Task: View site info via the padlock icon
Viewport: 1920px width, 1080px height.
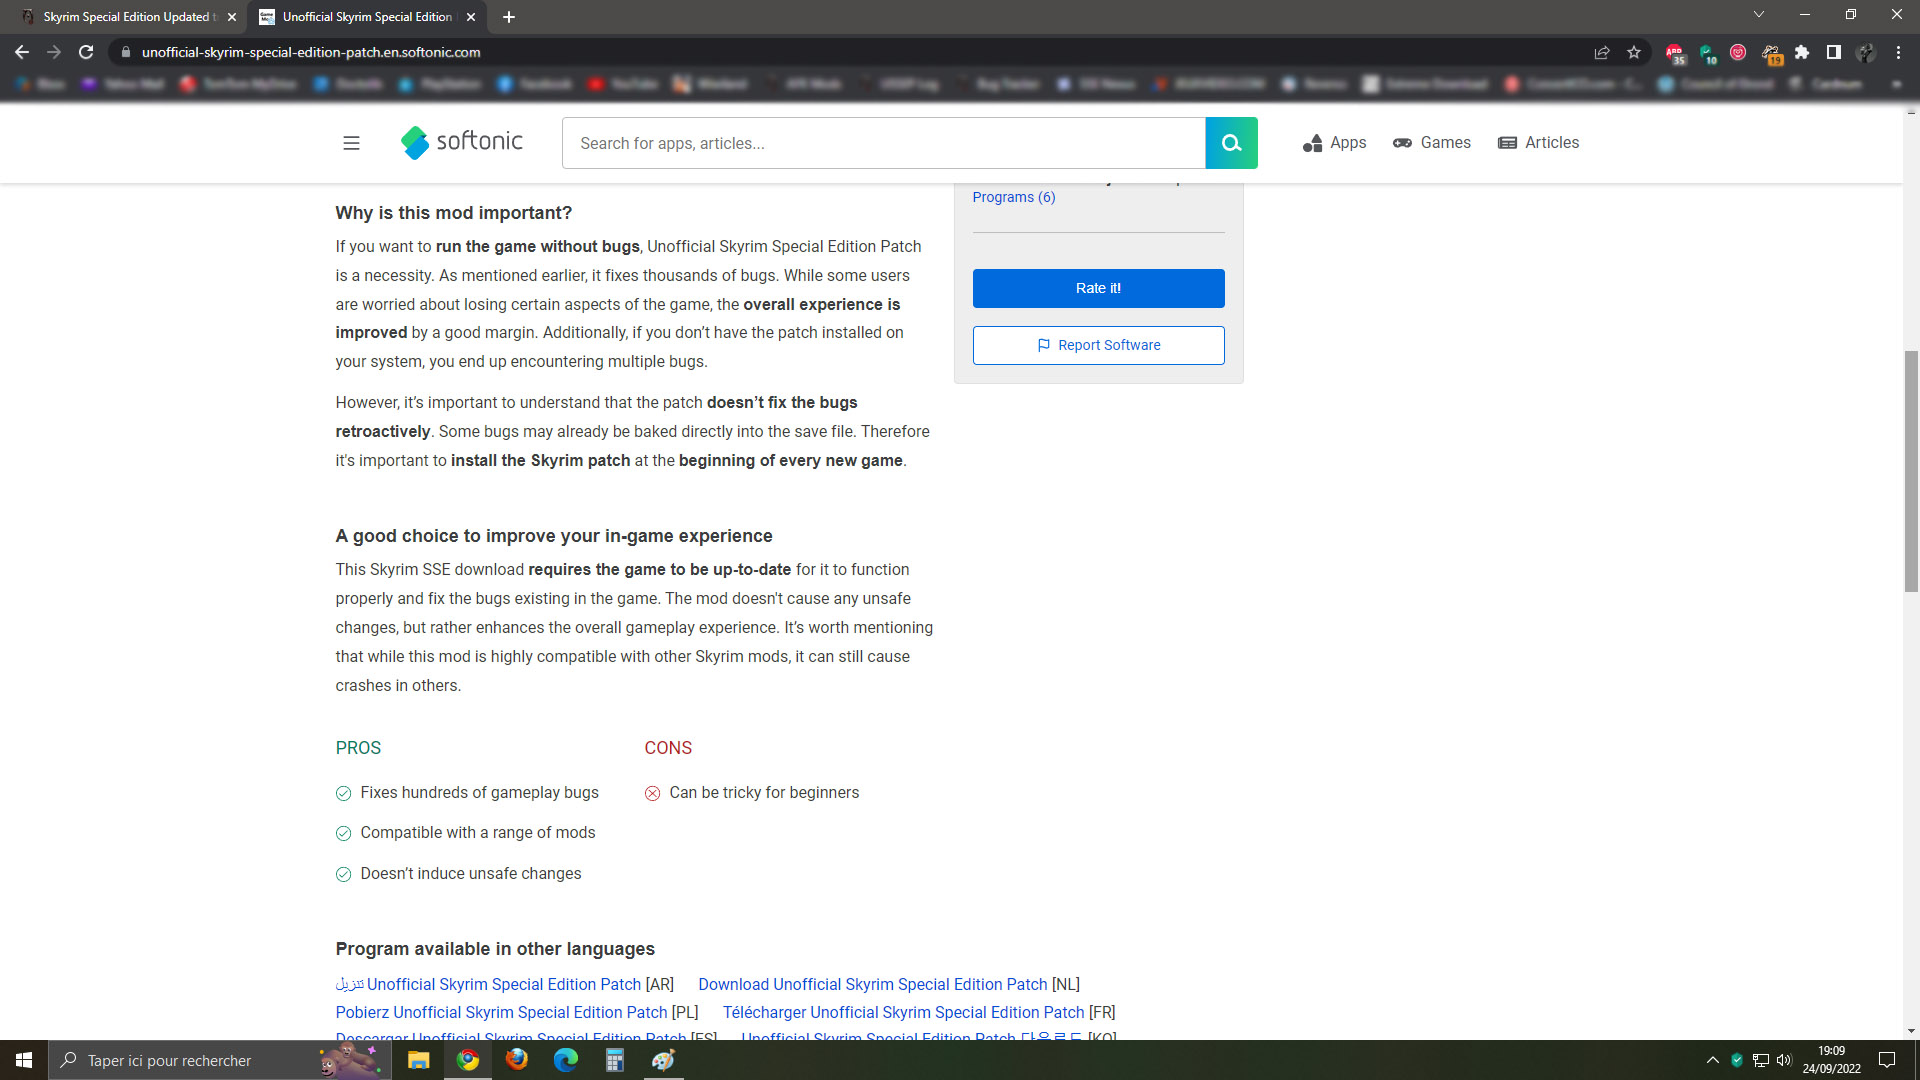Action: (126, 52)
